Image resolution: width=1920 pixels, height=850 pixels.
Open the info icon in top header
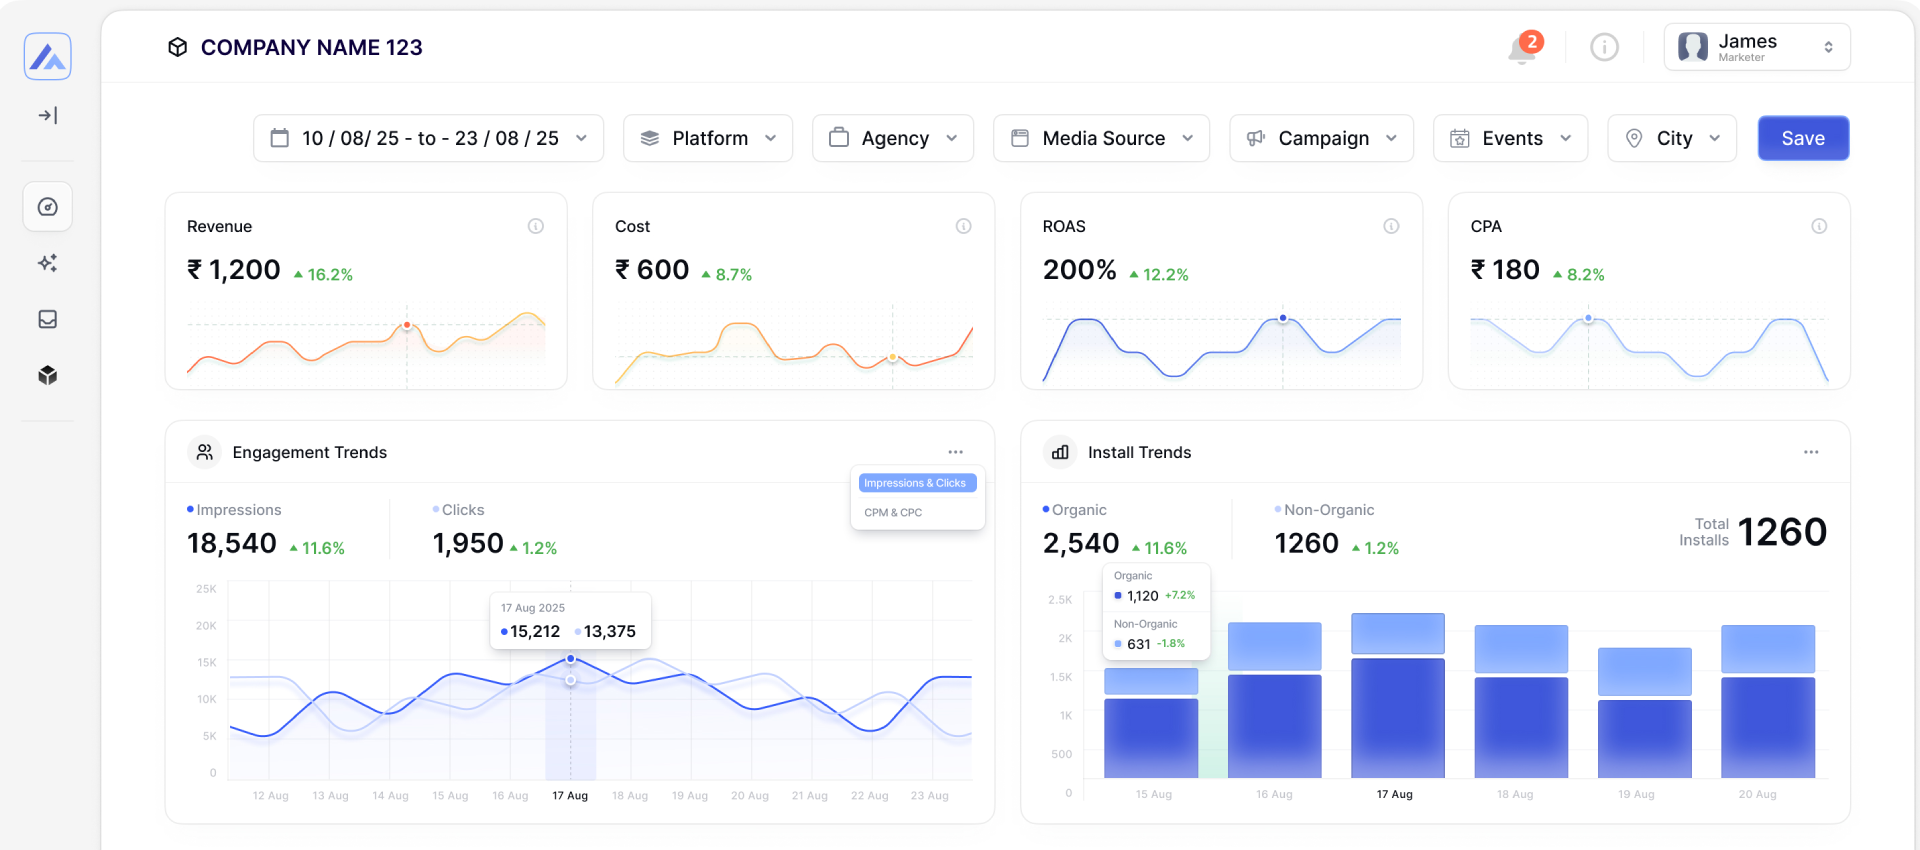pyautogui.click(x=1604, y=47)
